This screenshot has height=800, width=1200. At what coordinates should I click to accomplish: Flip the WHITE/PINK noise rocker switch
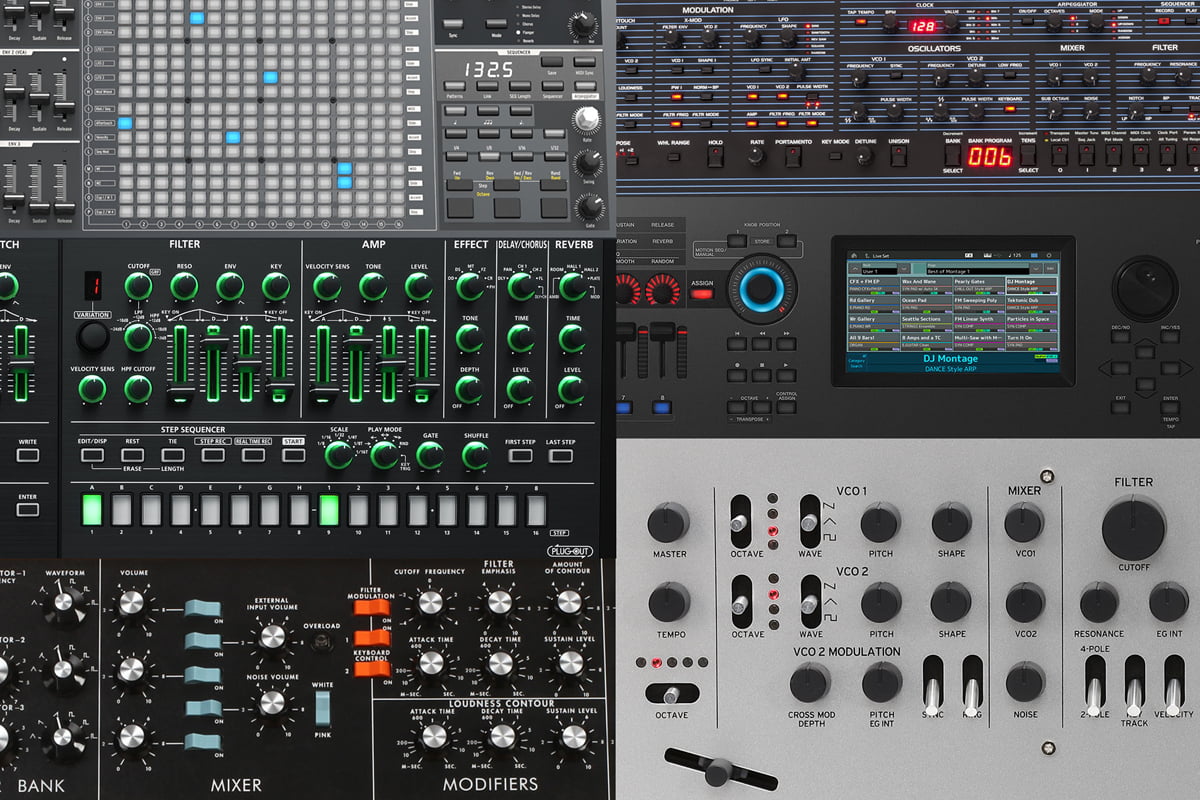tap(323, 709)
